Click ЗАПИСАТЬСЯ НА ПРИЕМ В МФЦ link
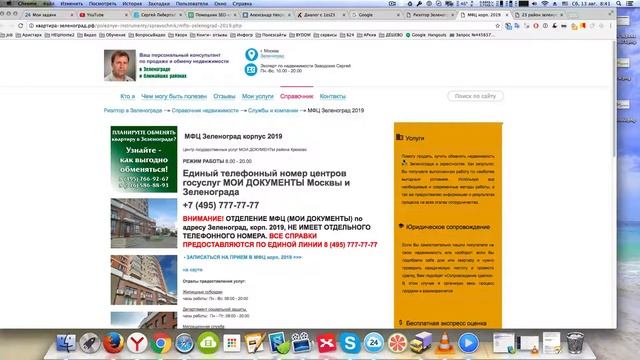 (244, 257)
